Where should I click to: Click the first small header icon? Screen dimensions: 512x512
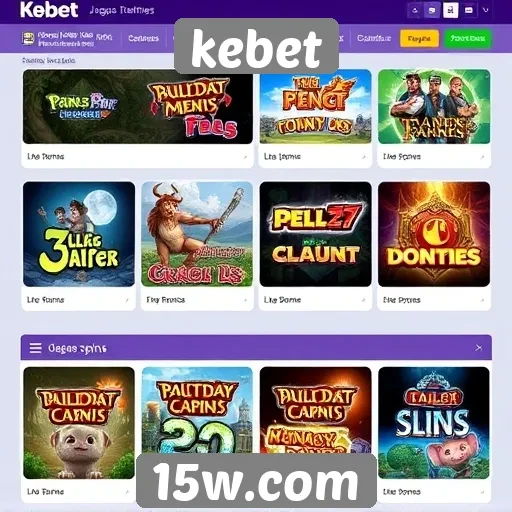pyautogui.click(x=415, y=11)
